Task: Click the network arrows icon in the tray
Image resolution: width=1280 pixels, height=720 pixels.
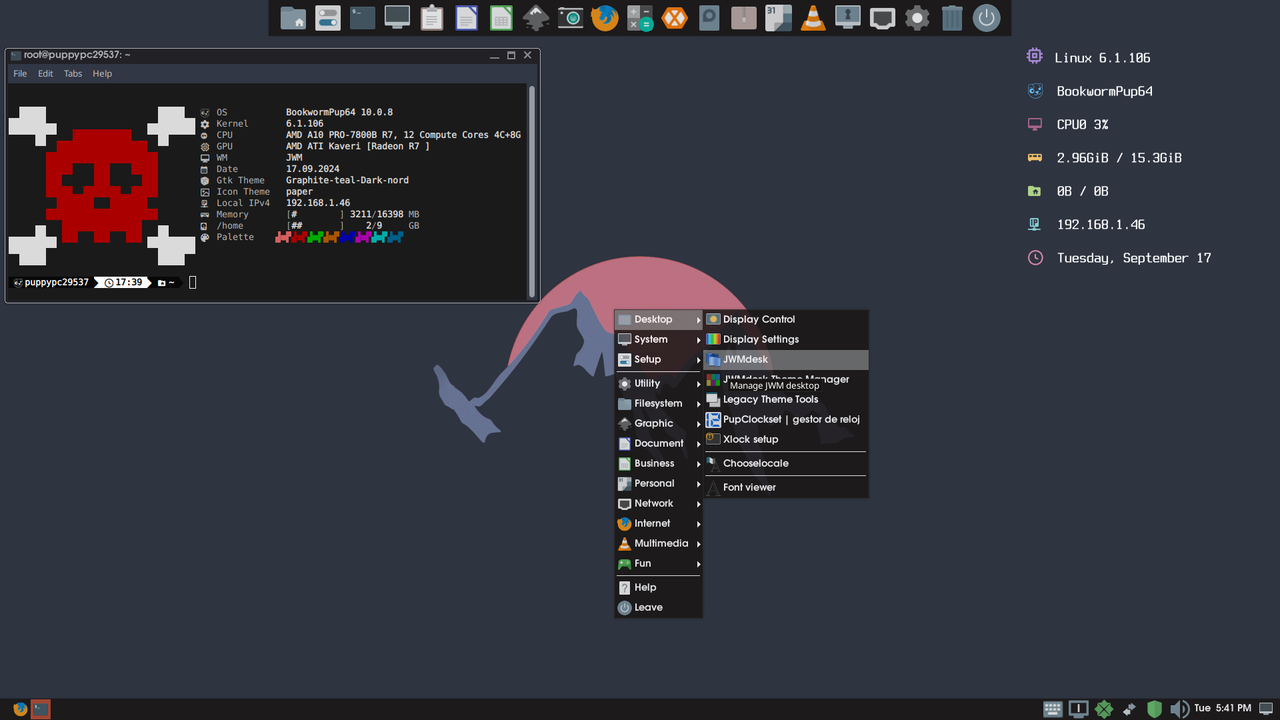Action: click(1129, 709)
